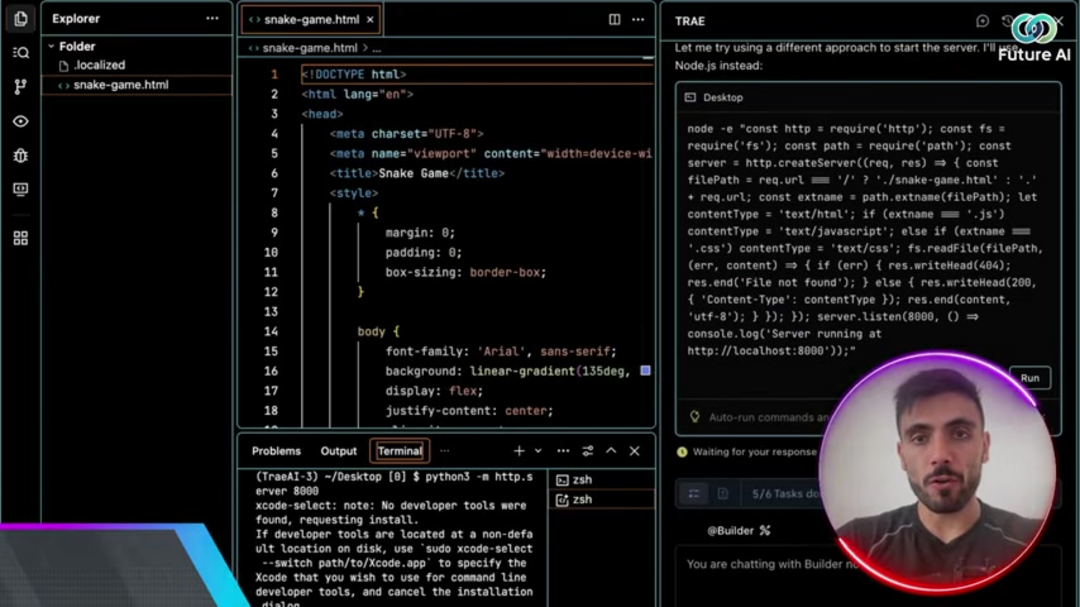Toggle the eye preview icon in sidebar
This screenshot has width=1080, height=607.
20,121
